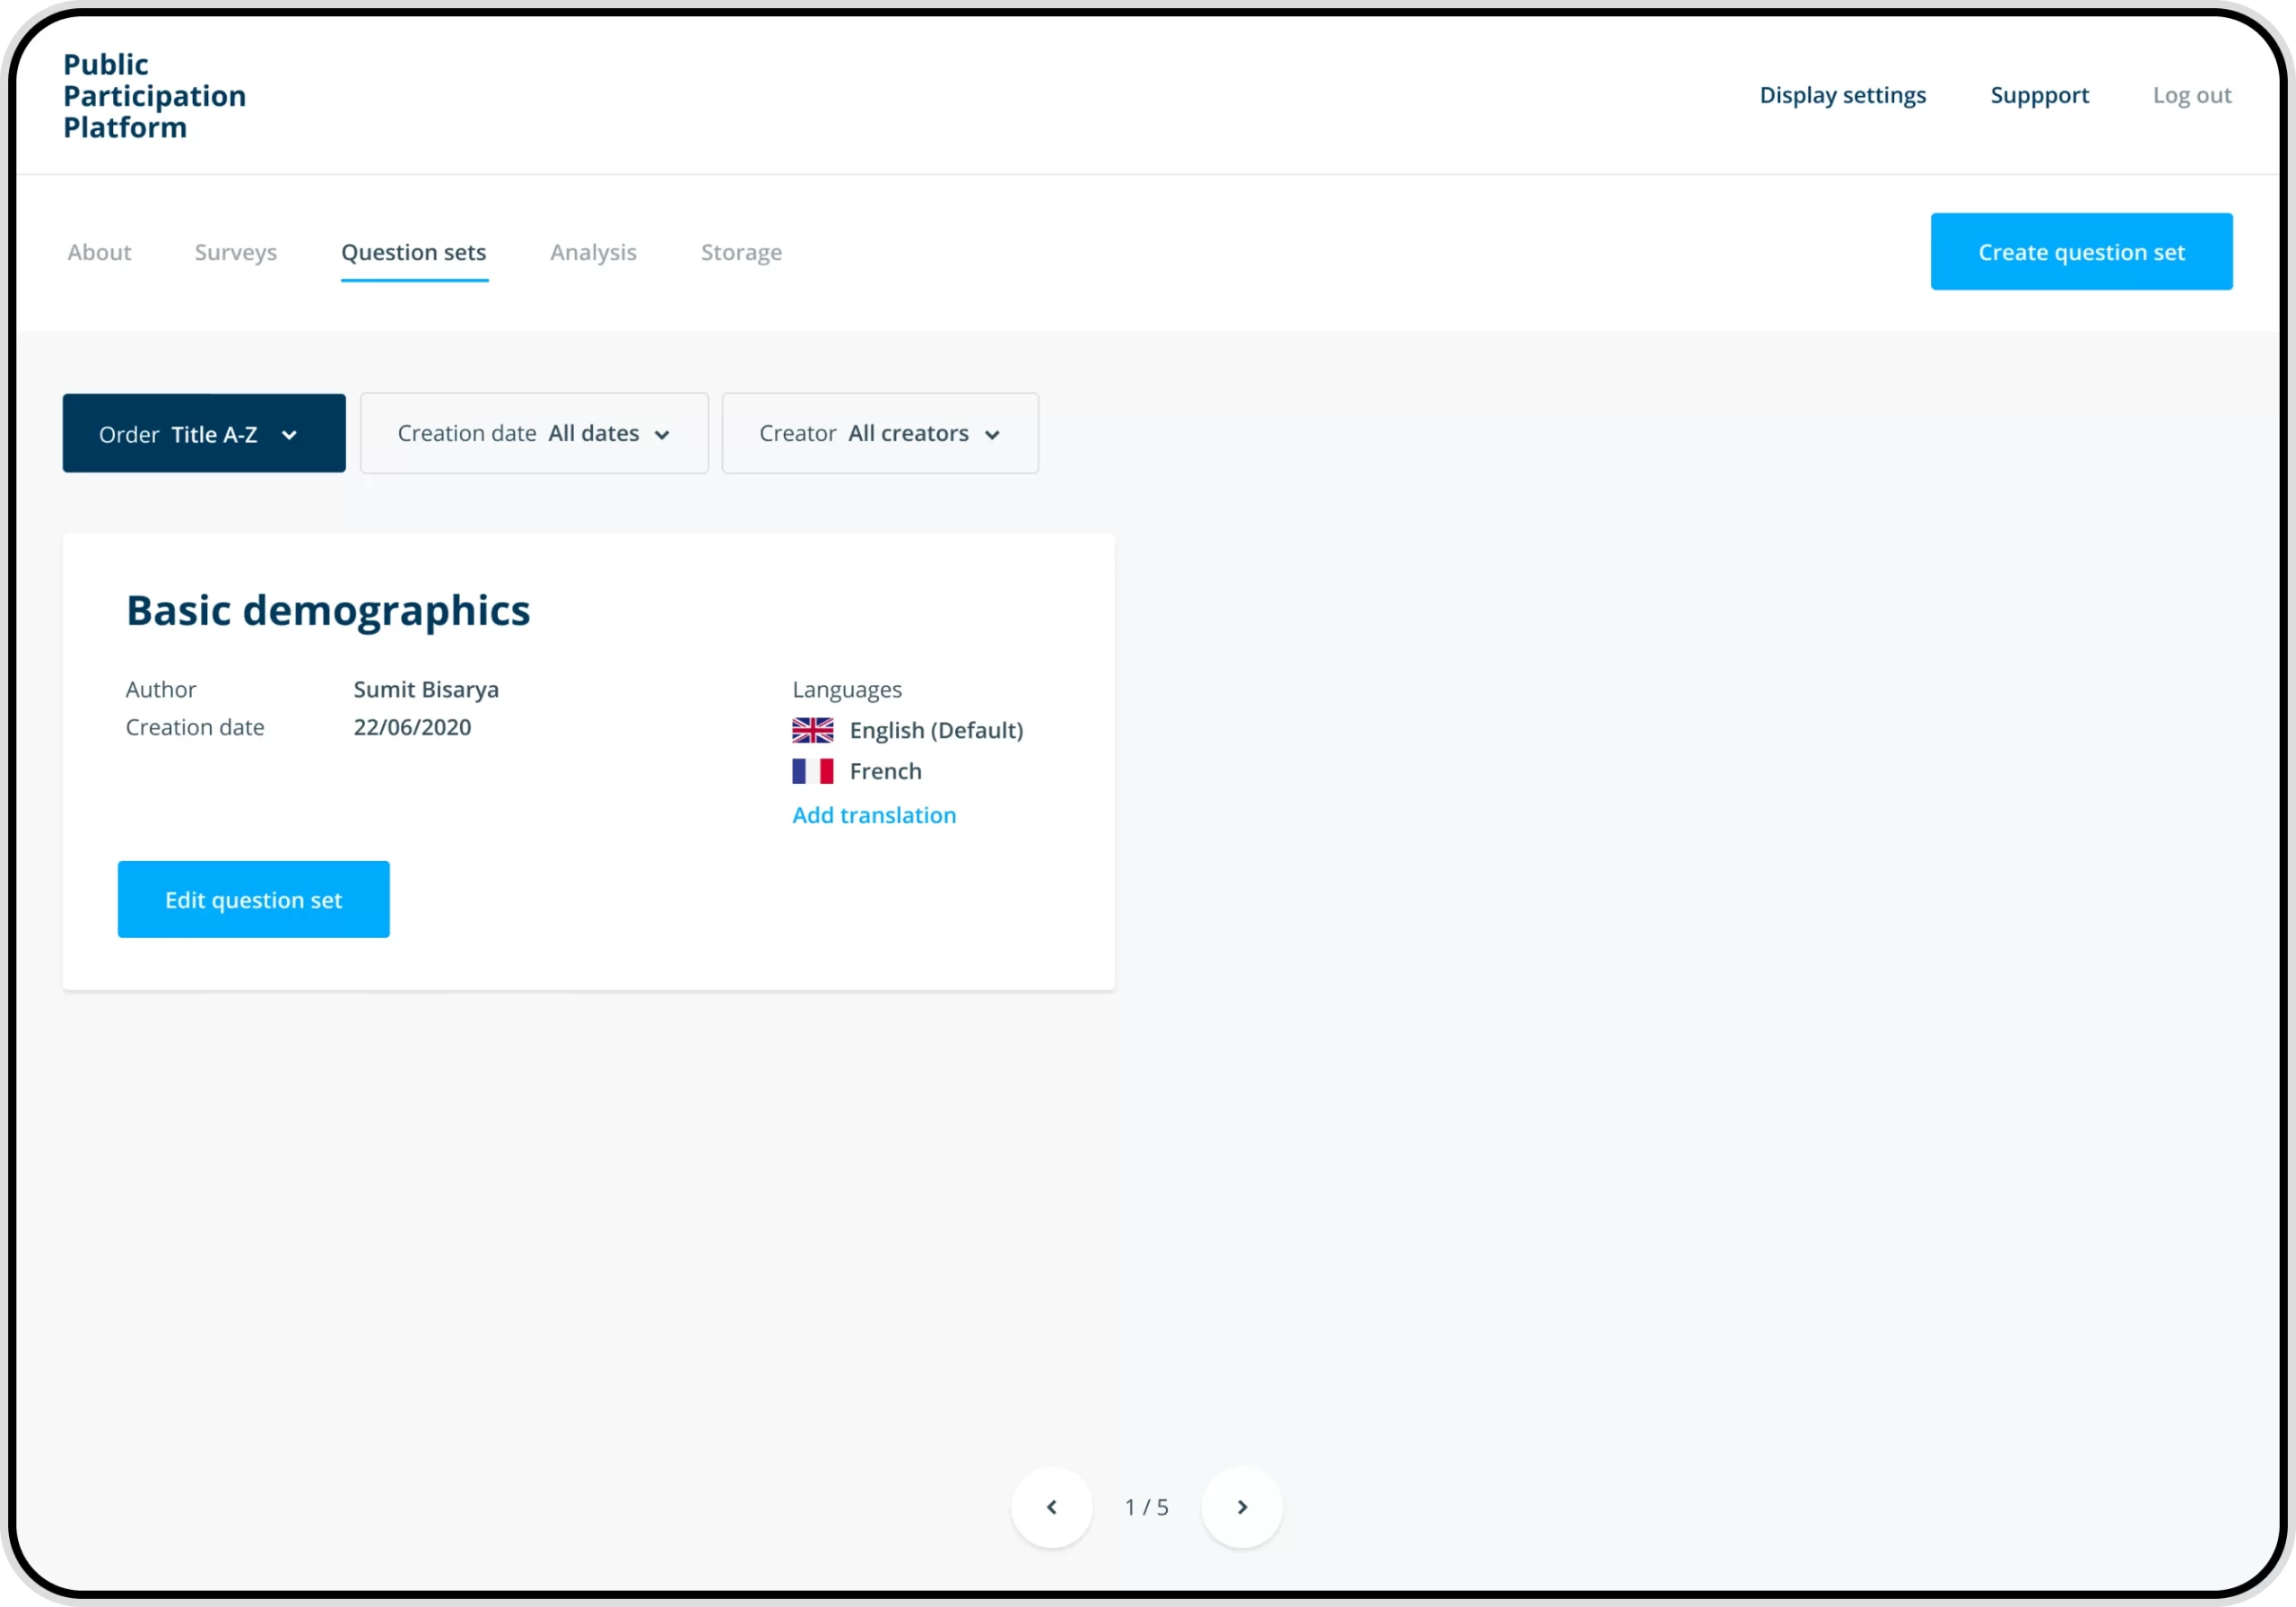Screen dimensions: 2296x1607
Task: Click the Creator filter chevron arrow
Action: point(992,435)
